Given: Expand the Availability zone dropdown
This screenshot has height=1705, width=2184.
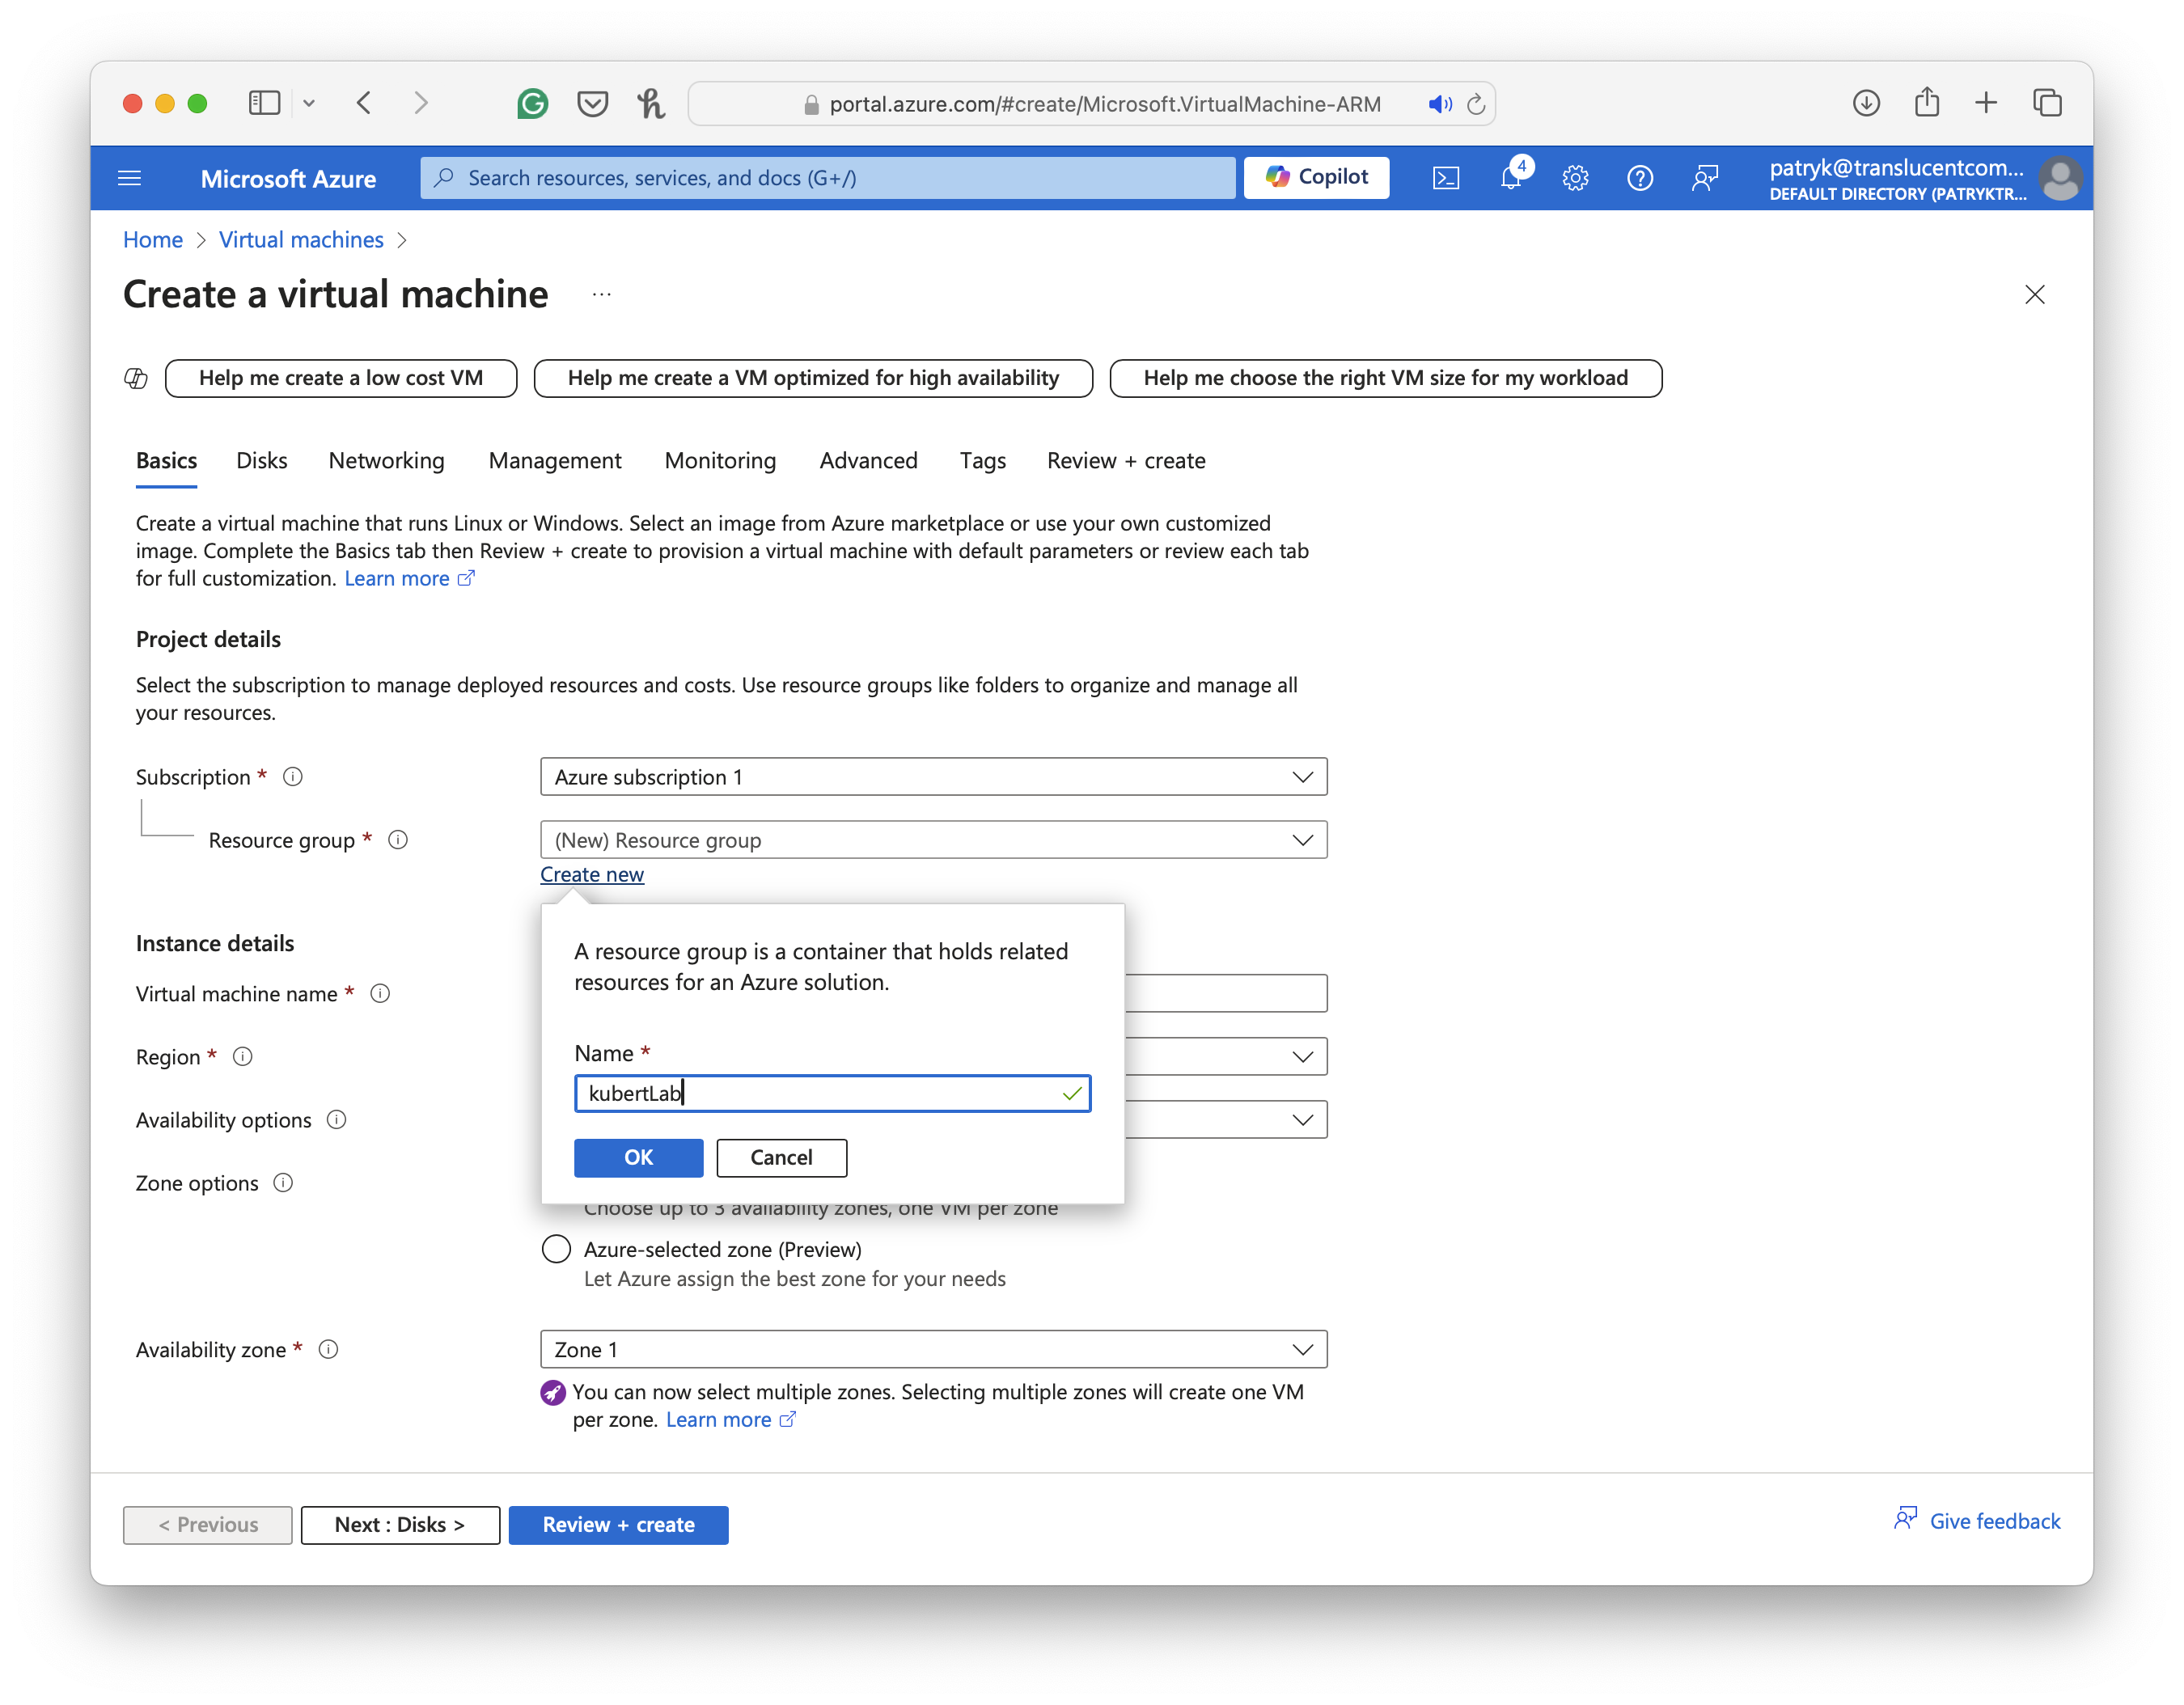Looking at the screenshot, I should click(933, 1349).
